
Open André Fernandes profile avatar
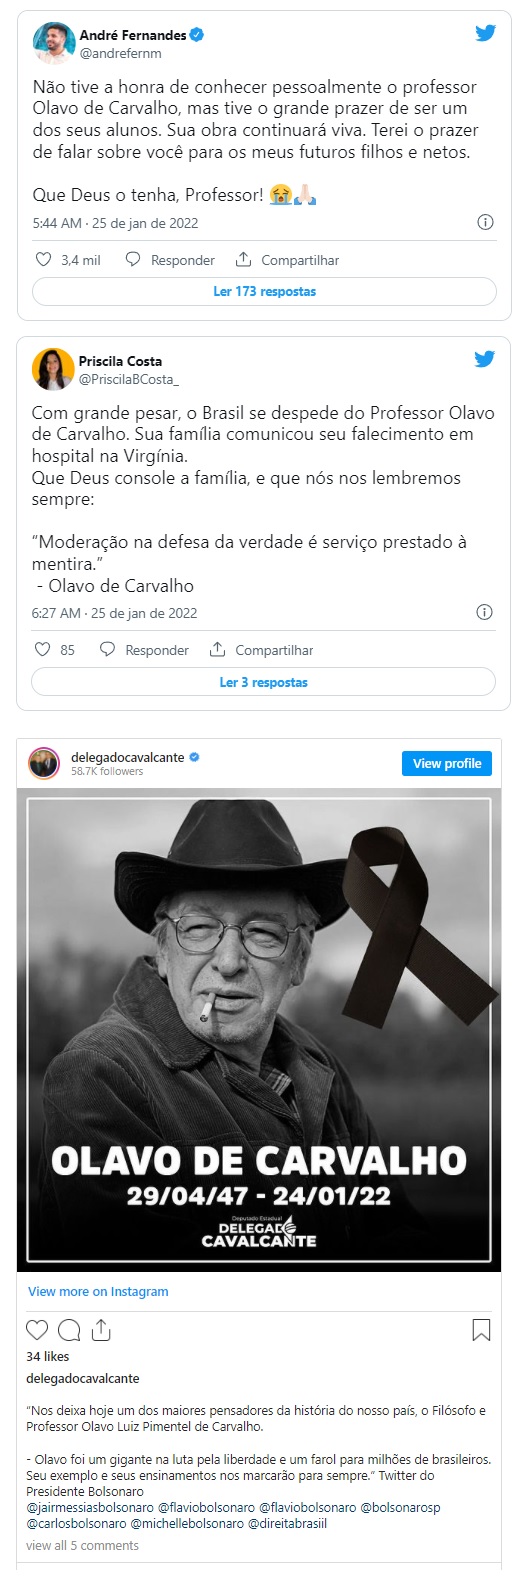click(54, 43)
